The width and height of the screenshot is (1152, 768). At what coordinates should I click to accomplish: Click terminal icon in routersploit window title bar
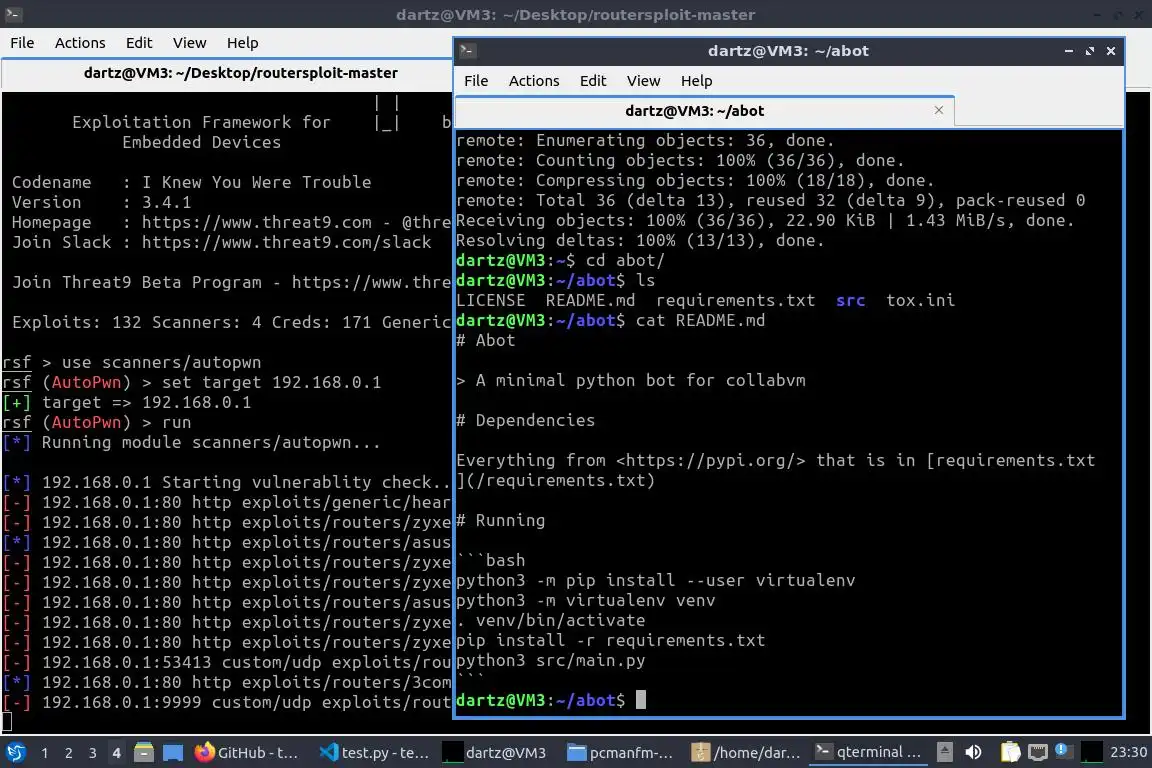click(13, 14)
